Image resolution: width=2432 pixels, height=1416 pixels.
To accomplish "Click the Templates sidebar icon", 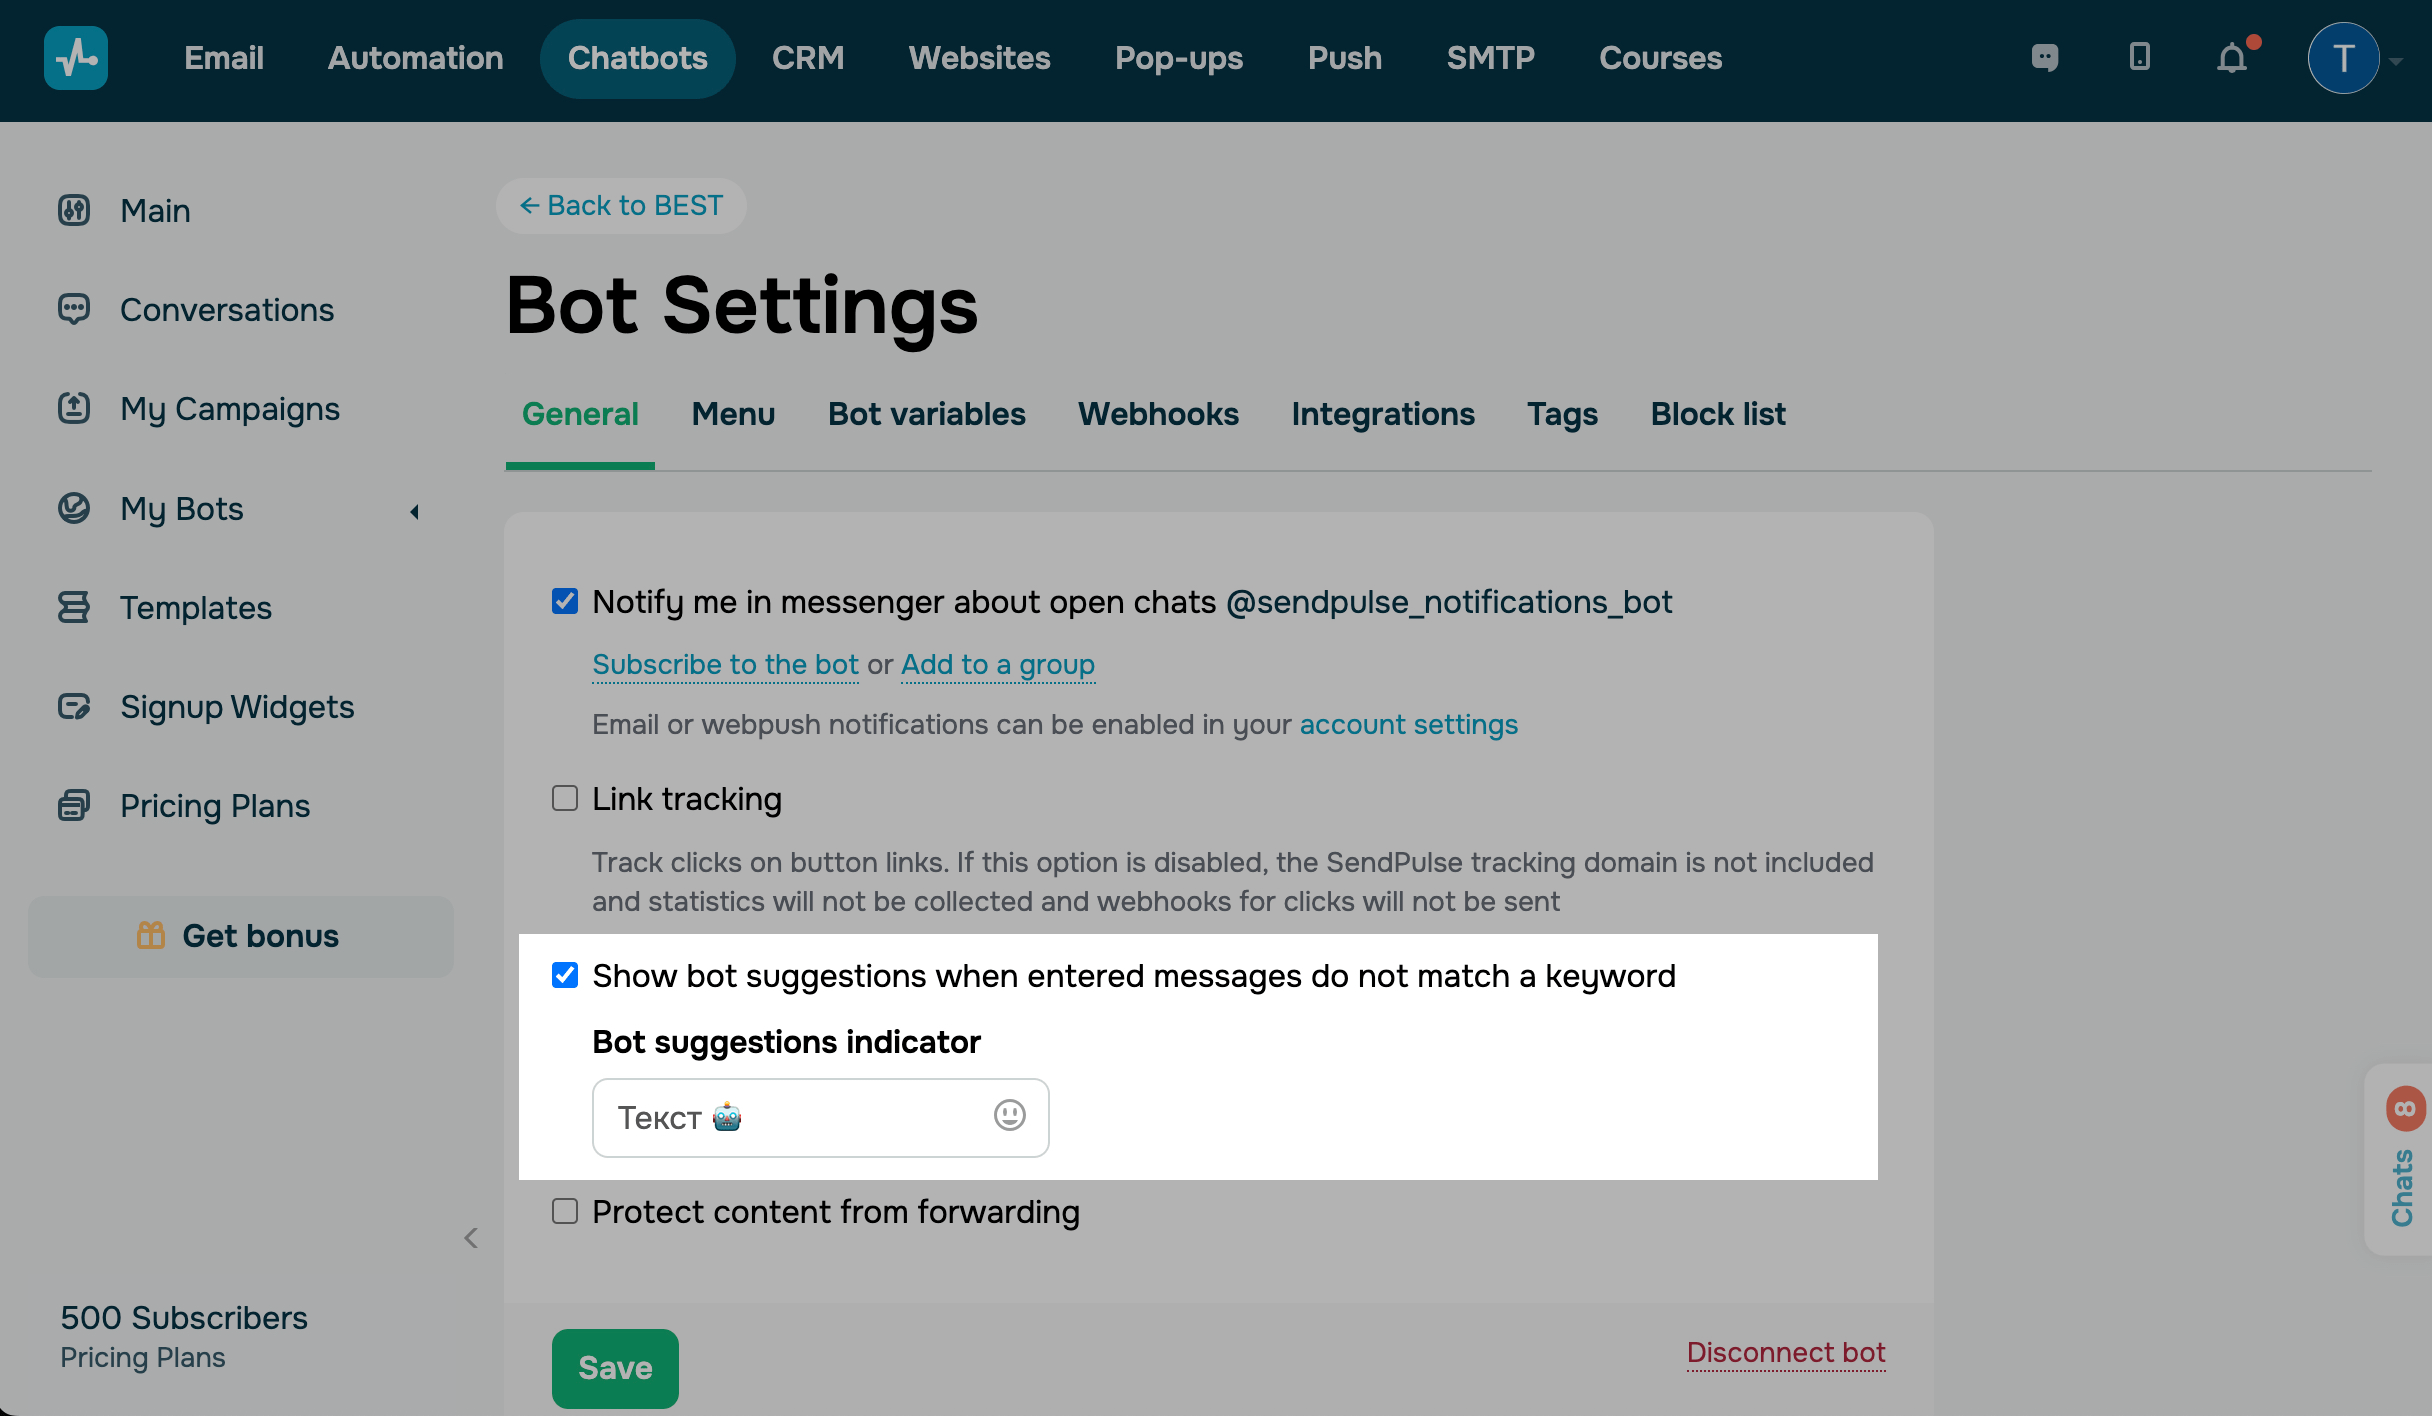I will point(74,607).
